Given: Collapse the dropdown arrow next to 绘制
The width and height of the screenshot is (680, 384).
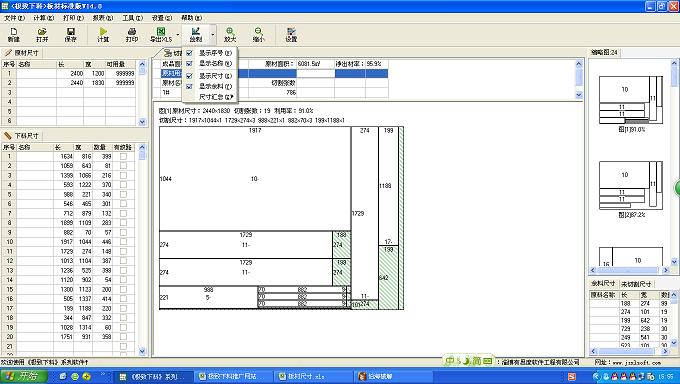Looking at the screenshot, I should tap(212, 35).
